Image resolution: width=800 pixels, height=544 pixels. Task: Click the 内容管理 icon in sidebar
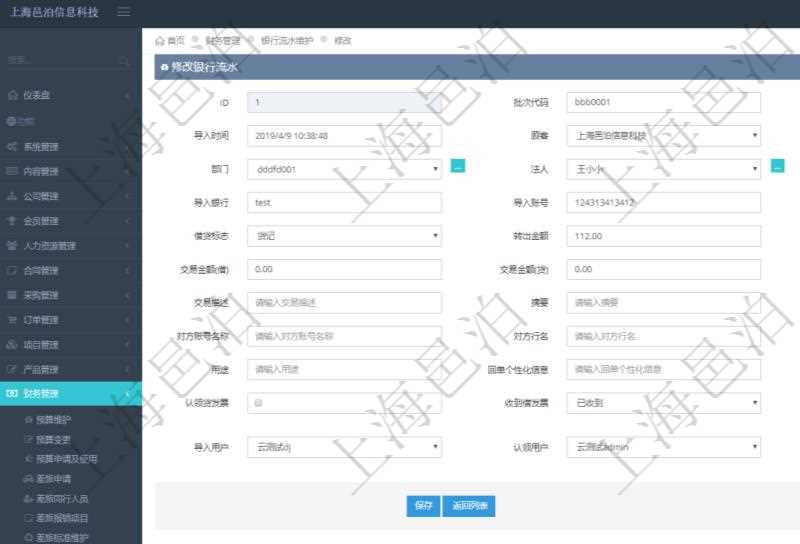(12, 171)
